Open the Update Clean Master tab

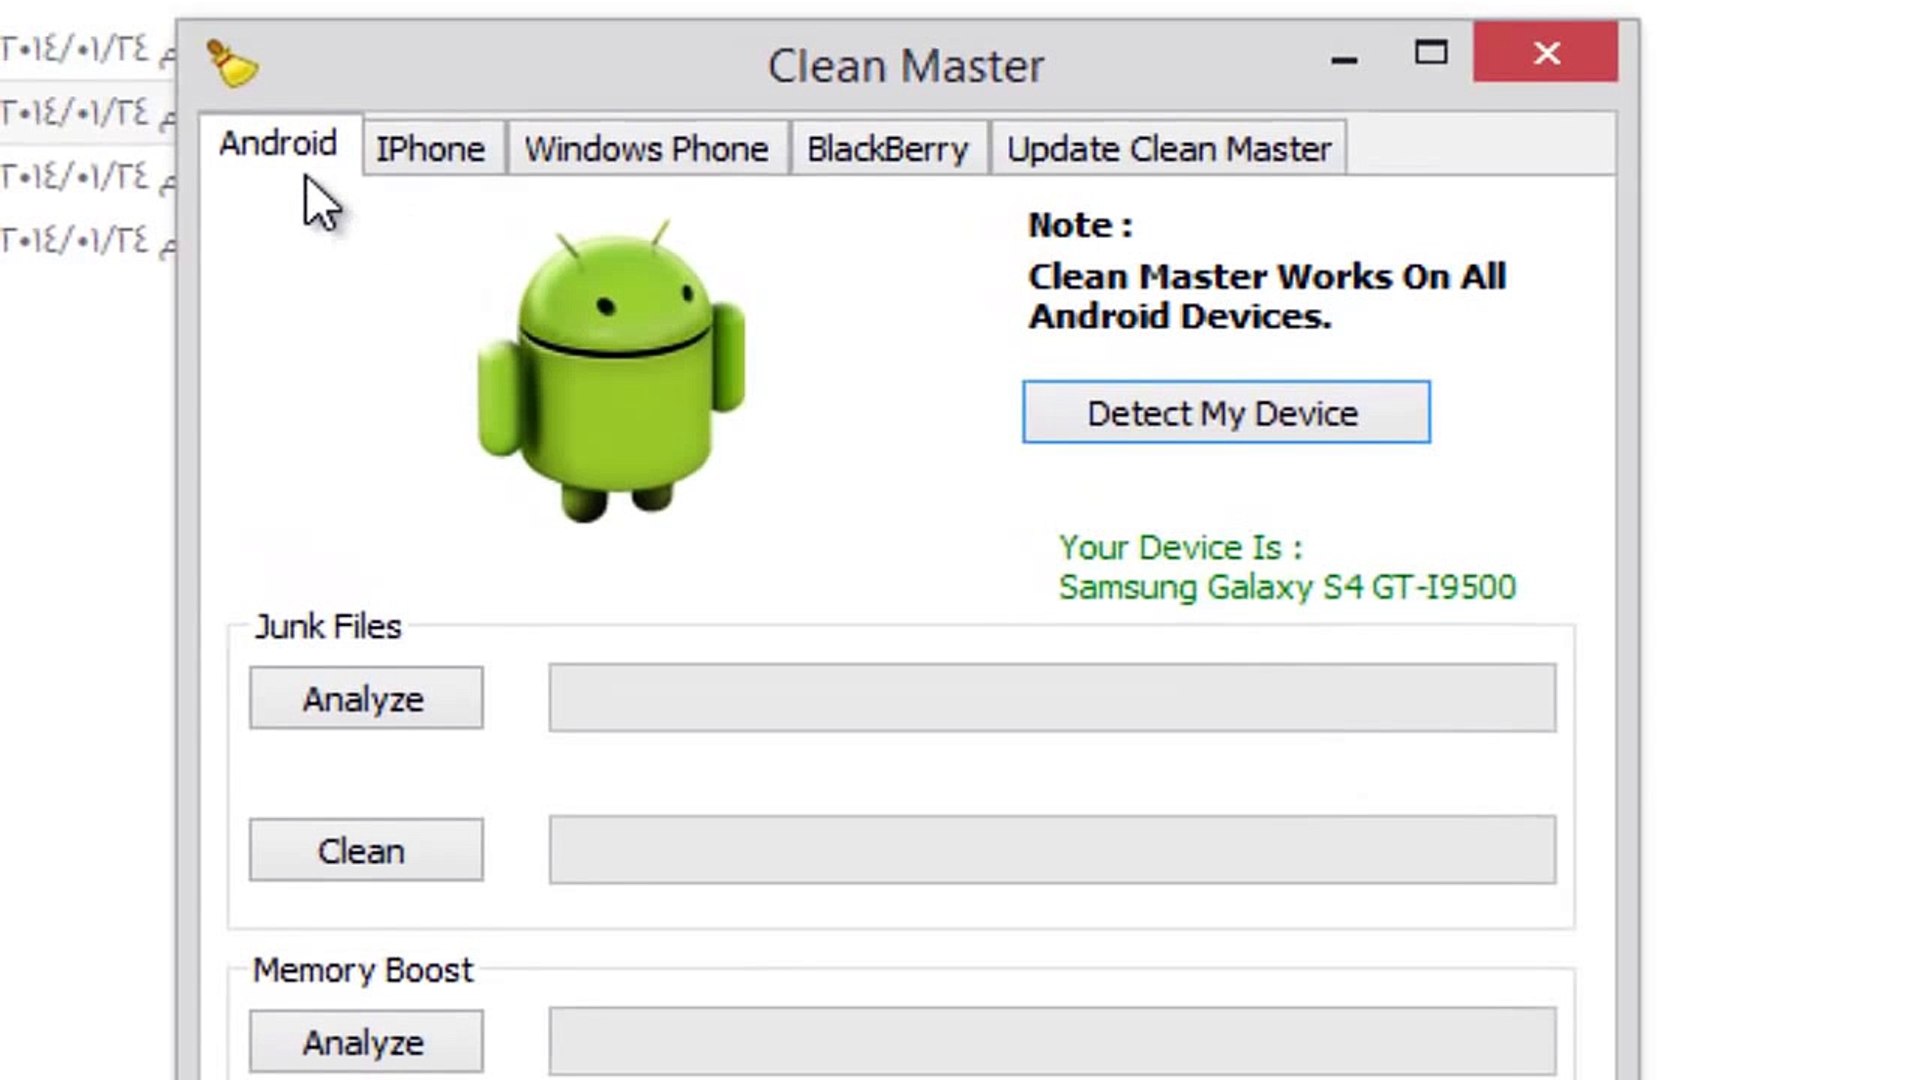click(x=1168, y=148)
